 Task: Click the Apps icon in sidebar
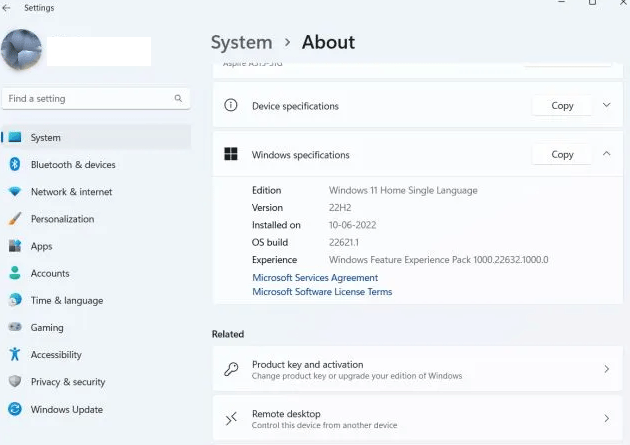[x=15, y=246]
